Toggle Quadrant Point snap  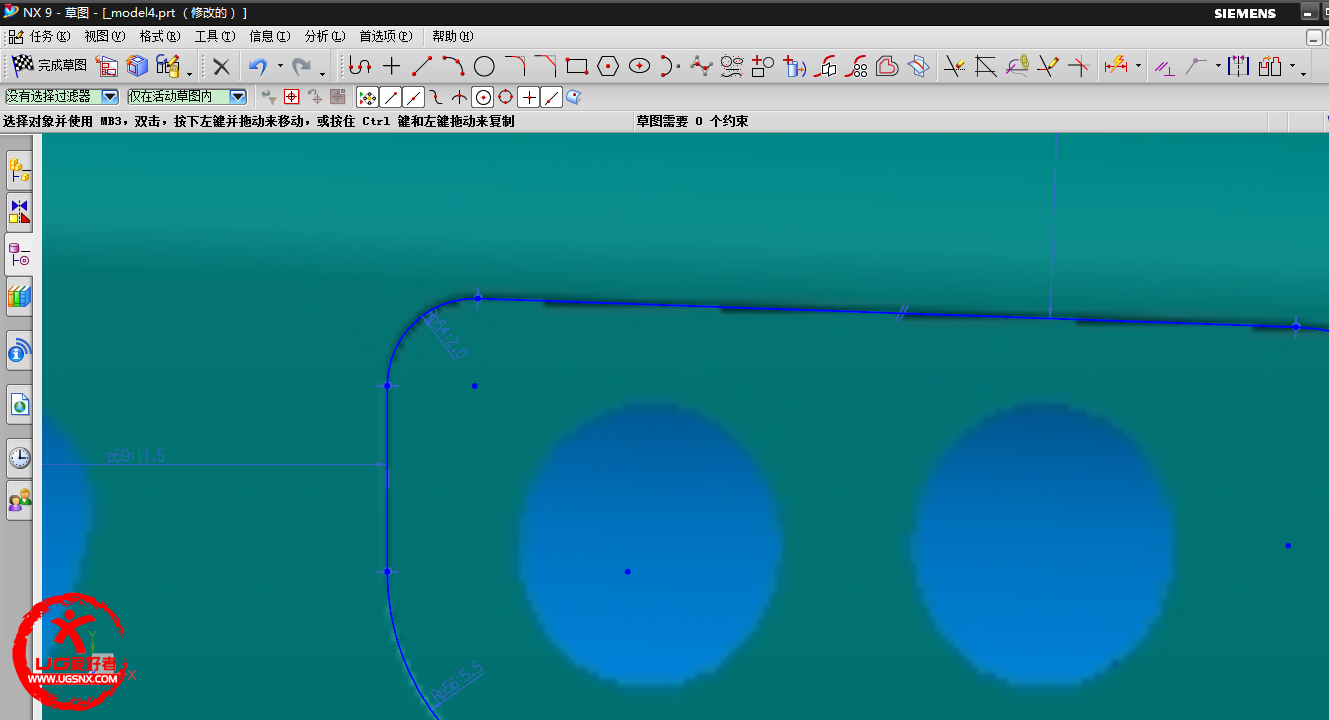pyautogui.click(x=506, y=97)
